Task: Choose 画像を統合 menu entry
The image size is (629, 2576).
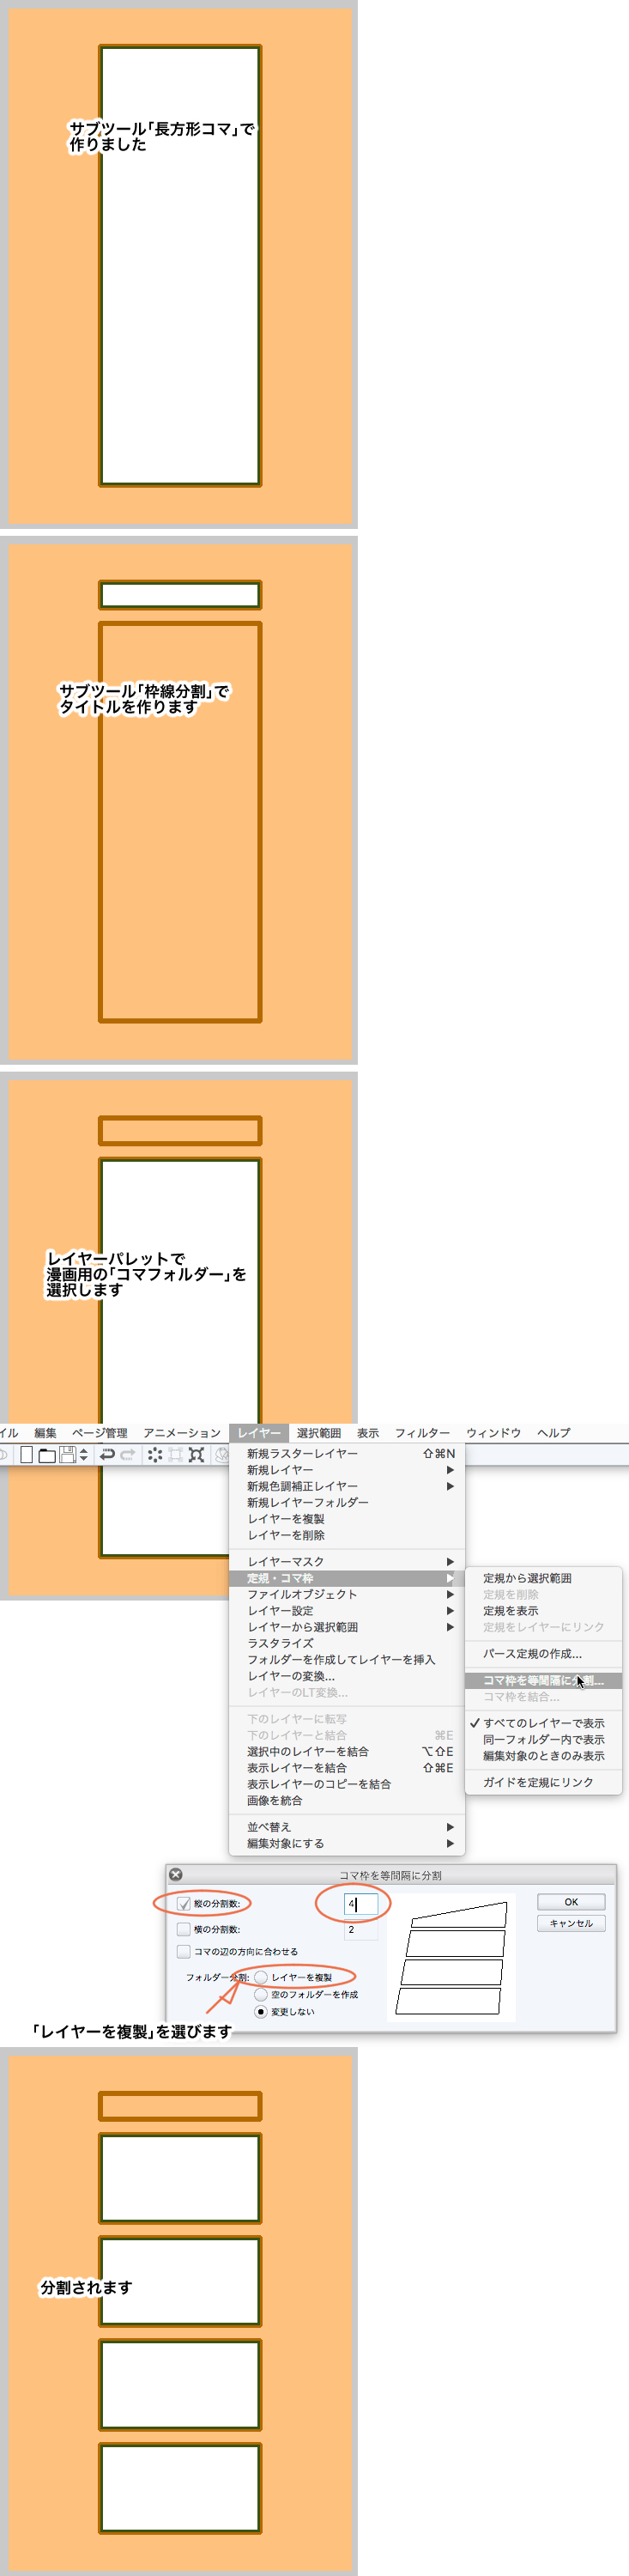Action: 347,1800
